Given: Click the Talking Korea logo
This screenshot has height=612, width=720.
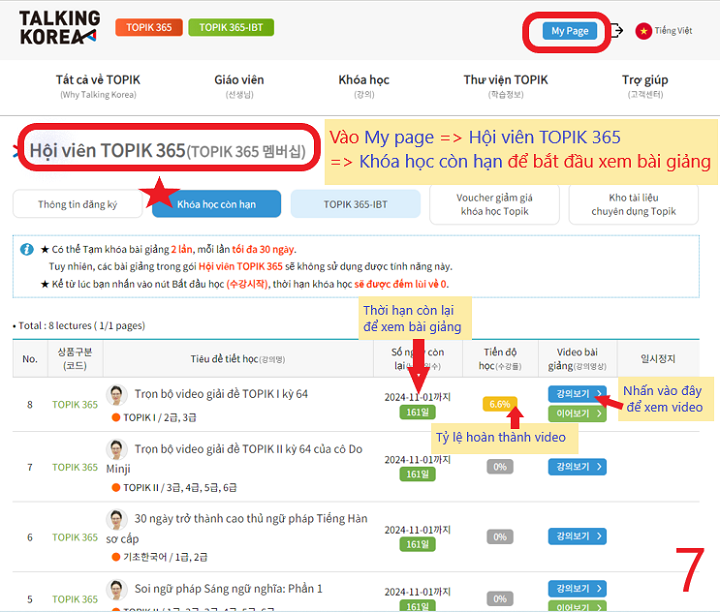Looking at the screenshot, I should click(x=59, y=28).
